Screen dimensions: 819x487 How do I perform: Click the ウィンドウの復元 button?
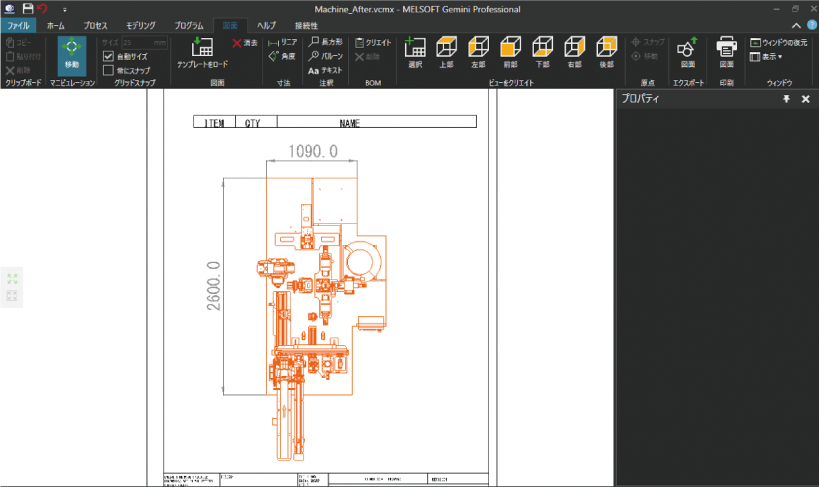(x=778, y=43)
